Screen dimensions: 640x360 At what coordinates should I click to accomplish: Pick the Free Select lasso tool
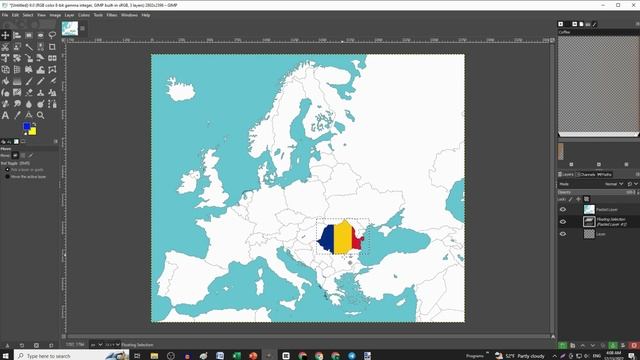coord(52,36)
